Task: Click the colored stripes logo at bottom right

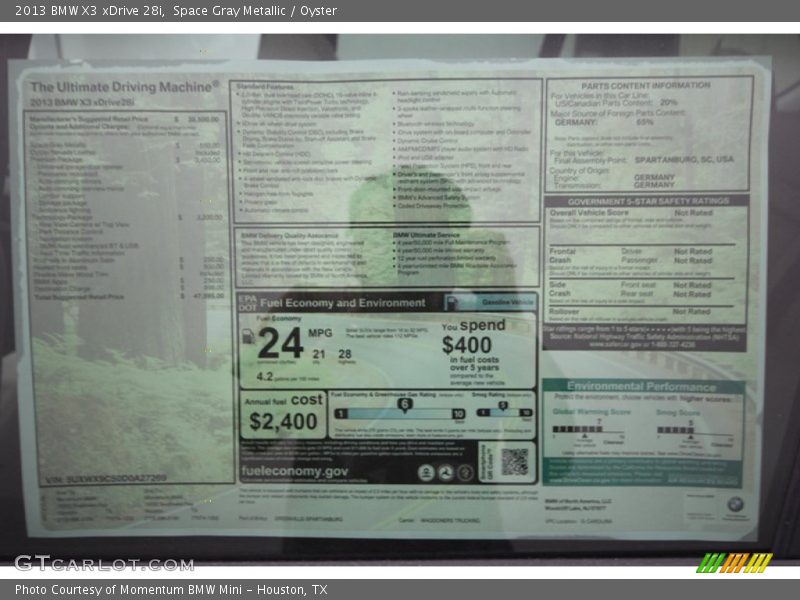Action: [x=734, y=562]
